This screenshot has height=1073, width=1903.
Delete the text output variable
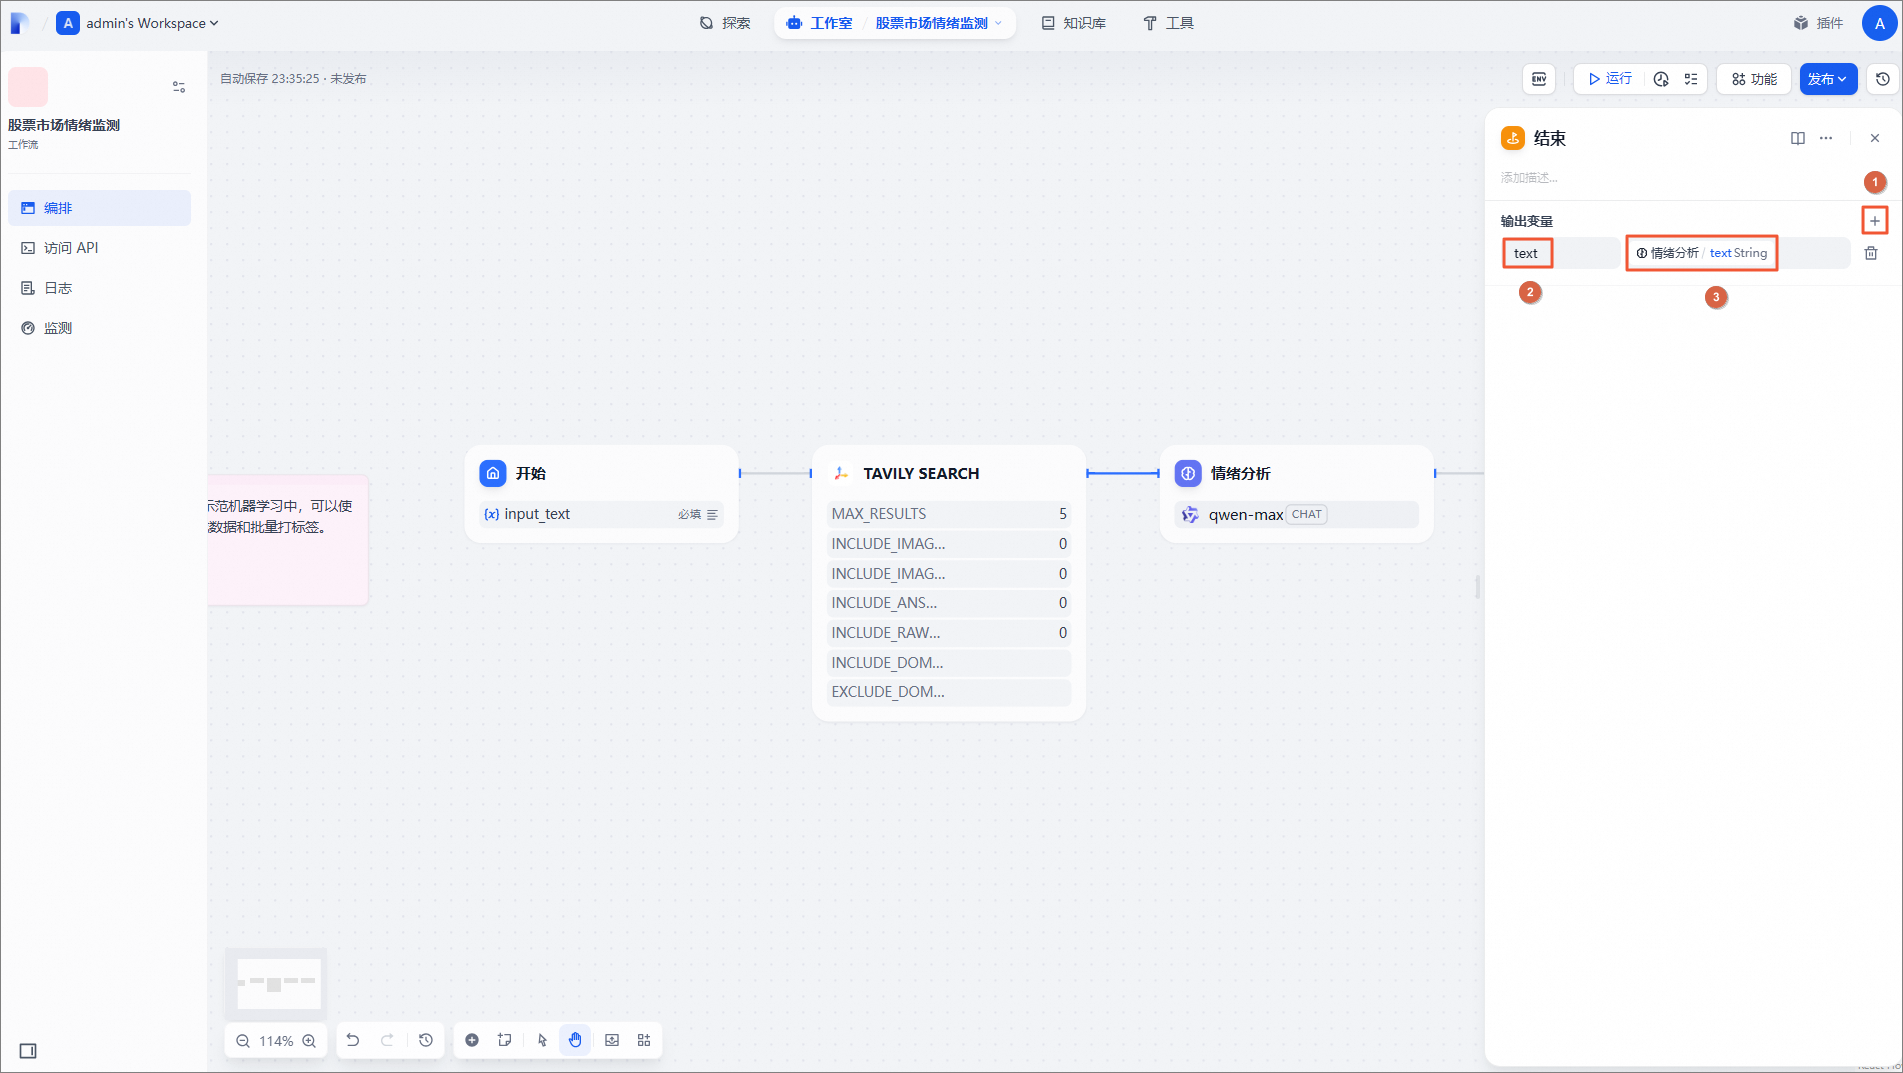[1871, 254]
